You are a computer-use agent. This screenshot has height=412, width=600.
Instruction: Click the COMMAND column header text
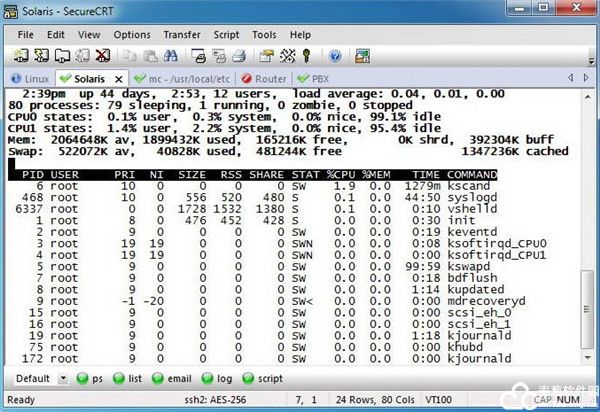pos(472,175)
